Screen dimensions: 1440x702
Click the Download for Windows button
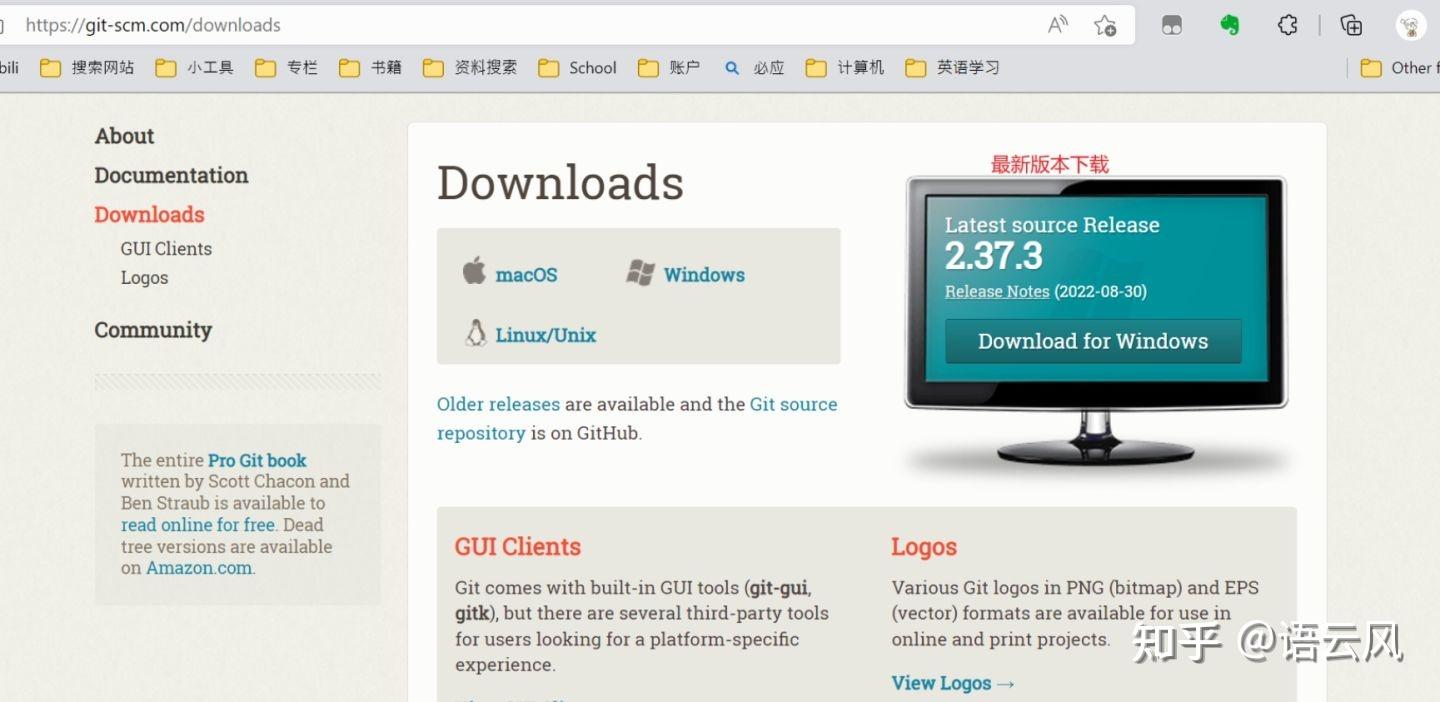(x=1092, y=341)
